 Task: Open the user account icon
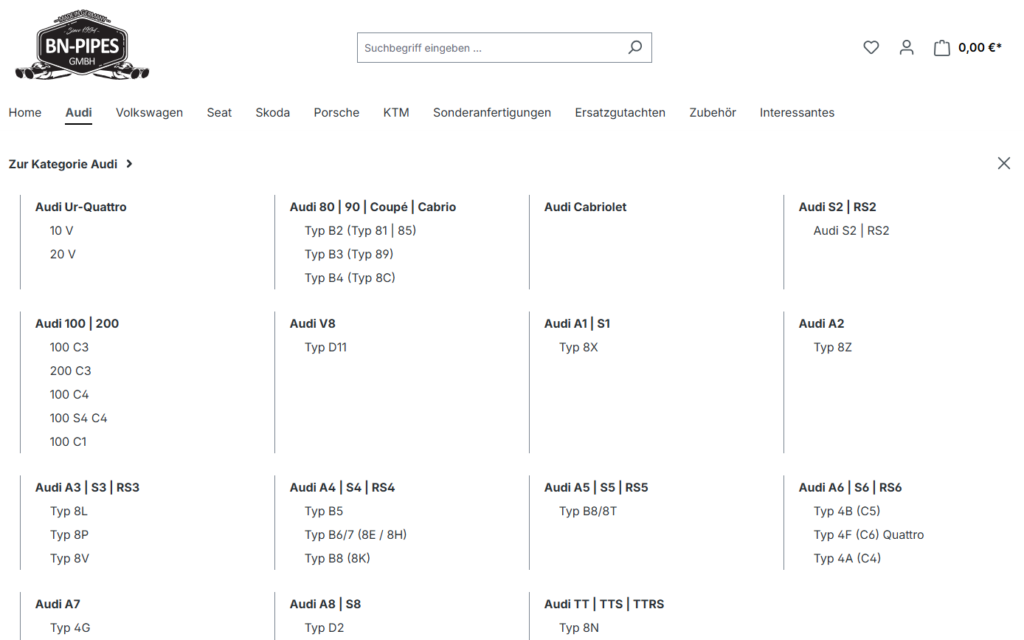[906, 47]
